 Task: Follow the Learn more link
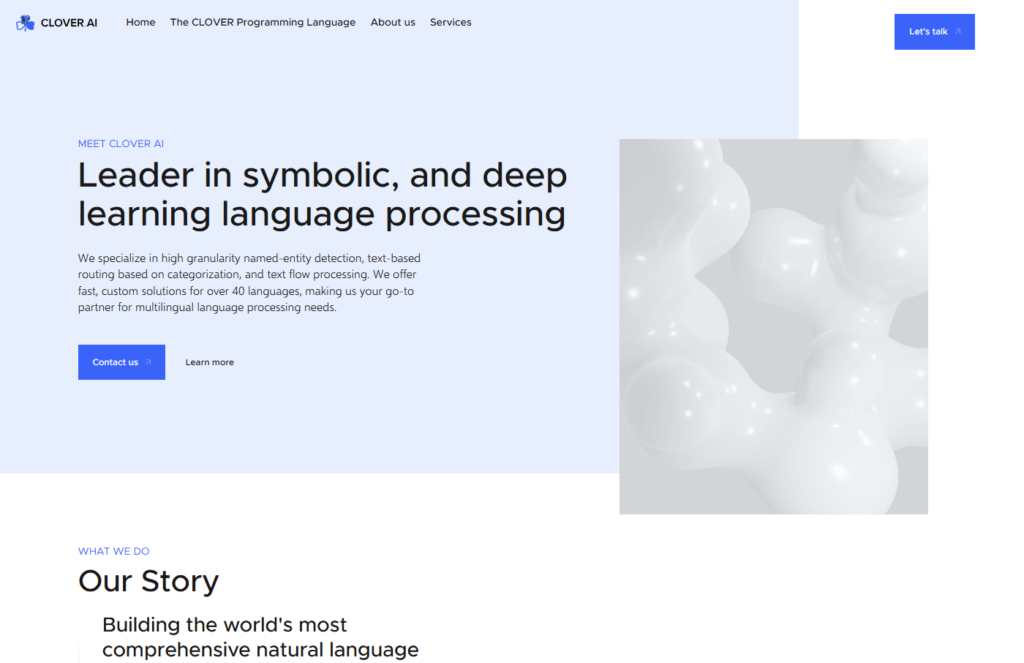[x=210, y=362]
